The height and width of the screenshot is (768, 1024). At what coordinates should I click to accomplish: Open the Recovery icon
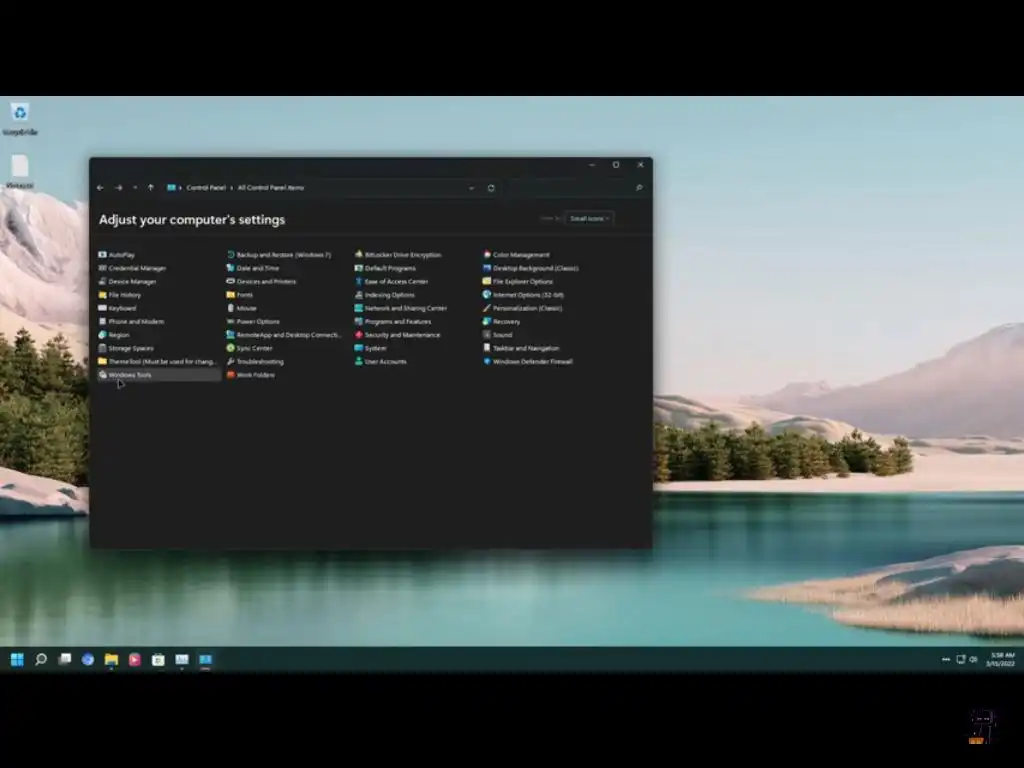(487, 321)
